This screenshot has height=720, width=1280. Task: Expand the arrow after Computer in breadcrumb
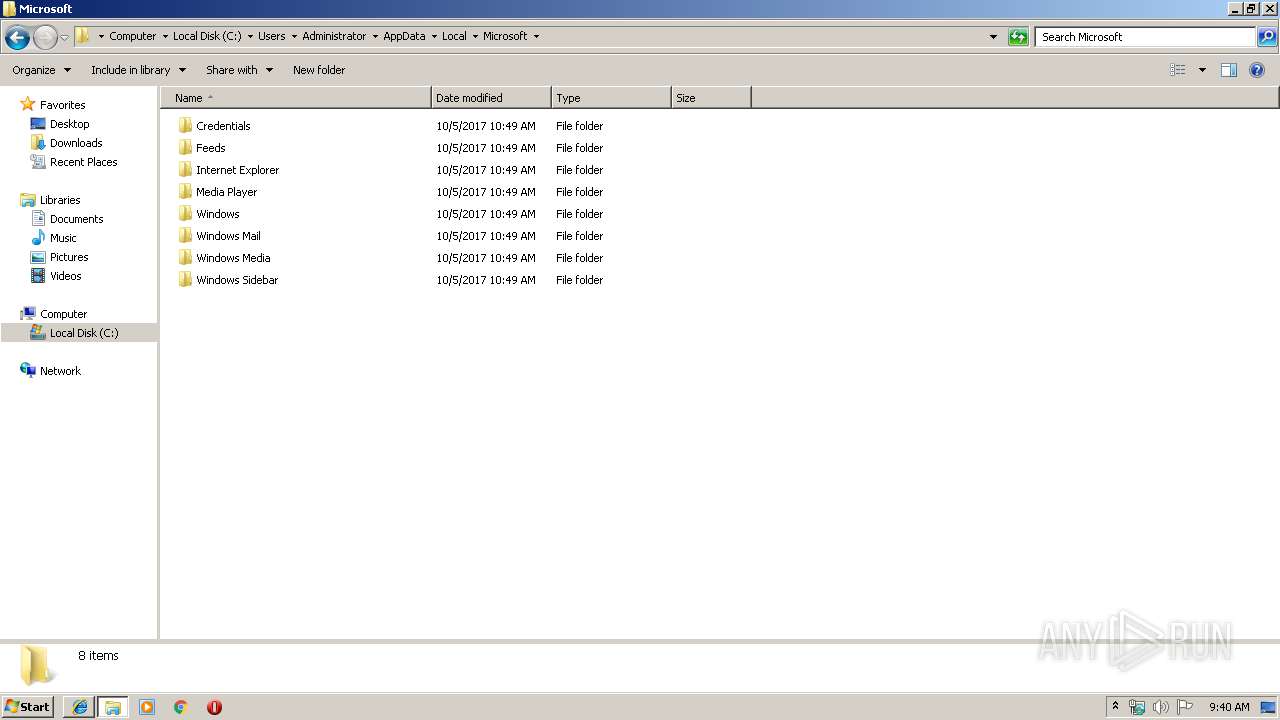tap(165, 36)
